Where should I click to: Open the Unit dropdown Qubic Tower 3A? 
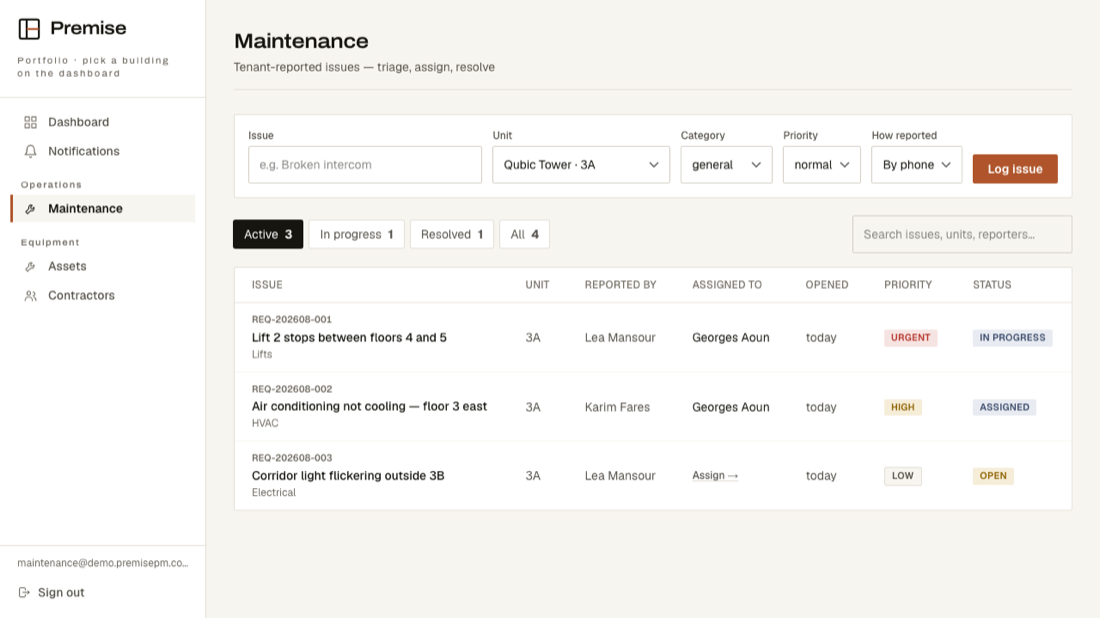click(x=581, y=165)
